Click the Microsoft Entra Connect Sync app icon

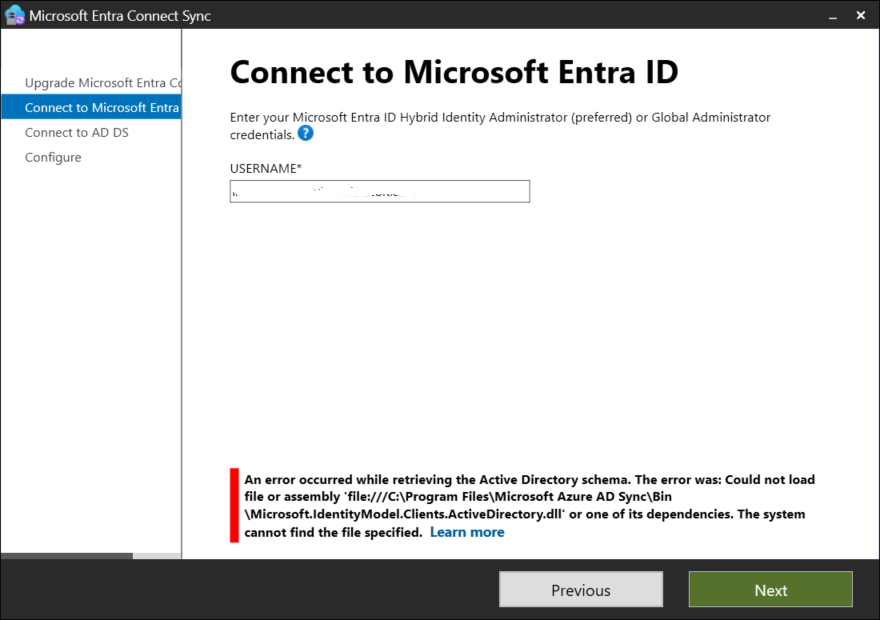[15, 15]
